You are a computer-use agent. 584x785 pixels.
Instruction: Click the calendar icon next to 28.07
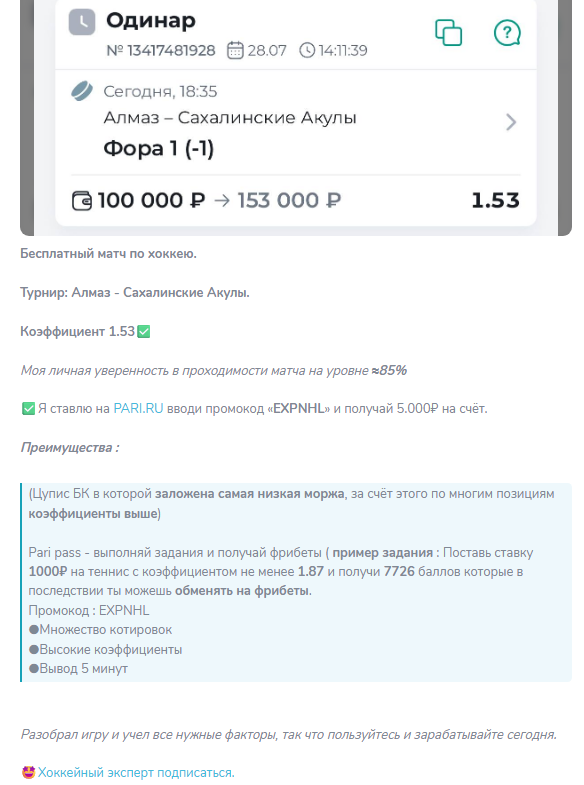coord(235,50)
